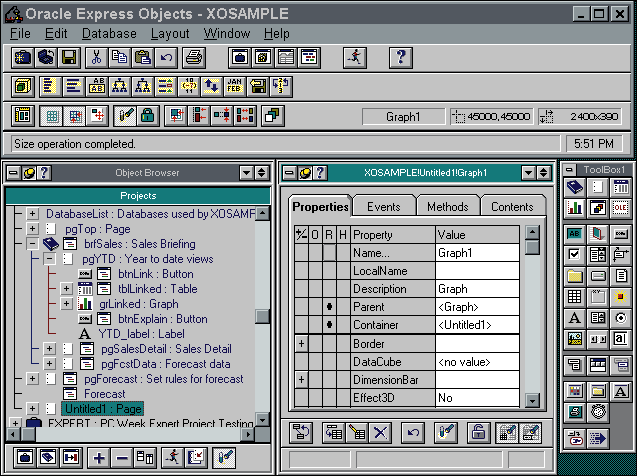Screen dimensions: 637x476
Task: Select the Checkbox tool in ToolBox1
Action: [x=574, y=255]
